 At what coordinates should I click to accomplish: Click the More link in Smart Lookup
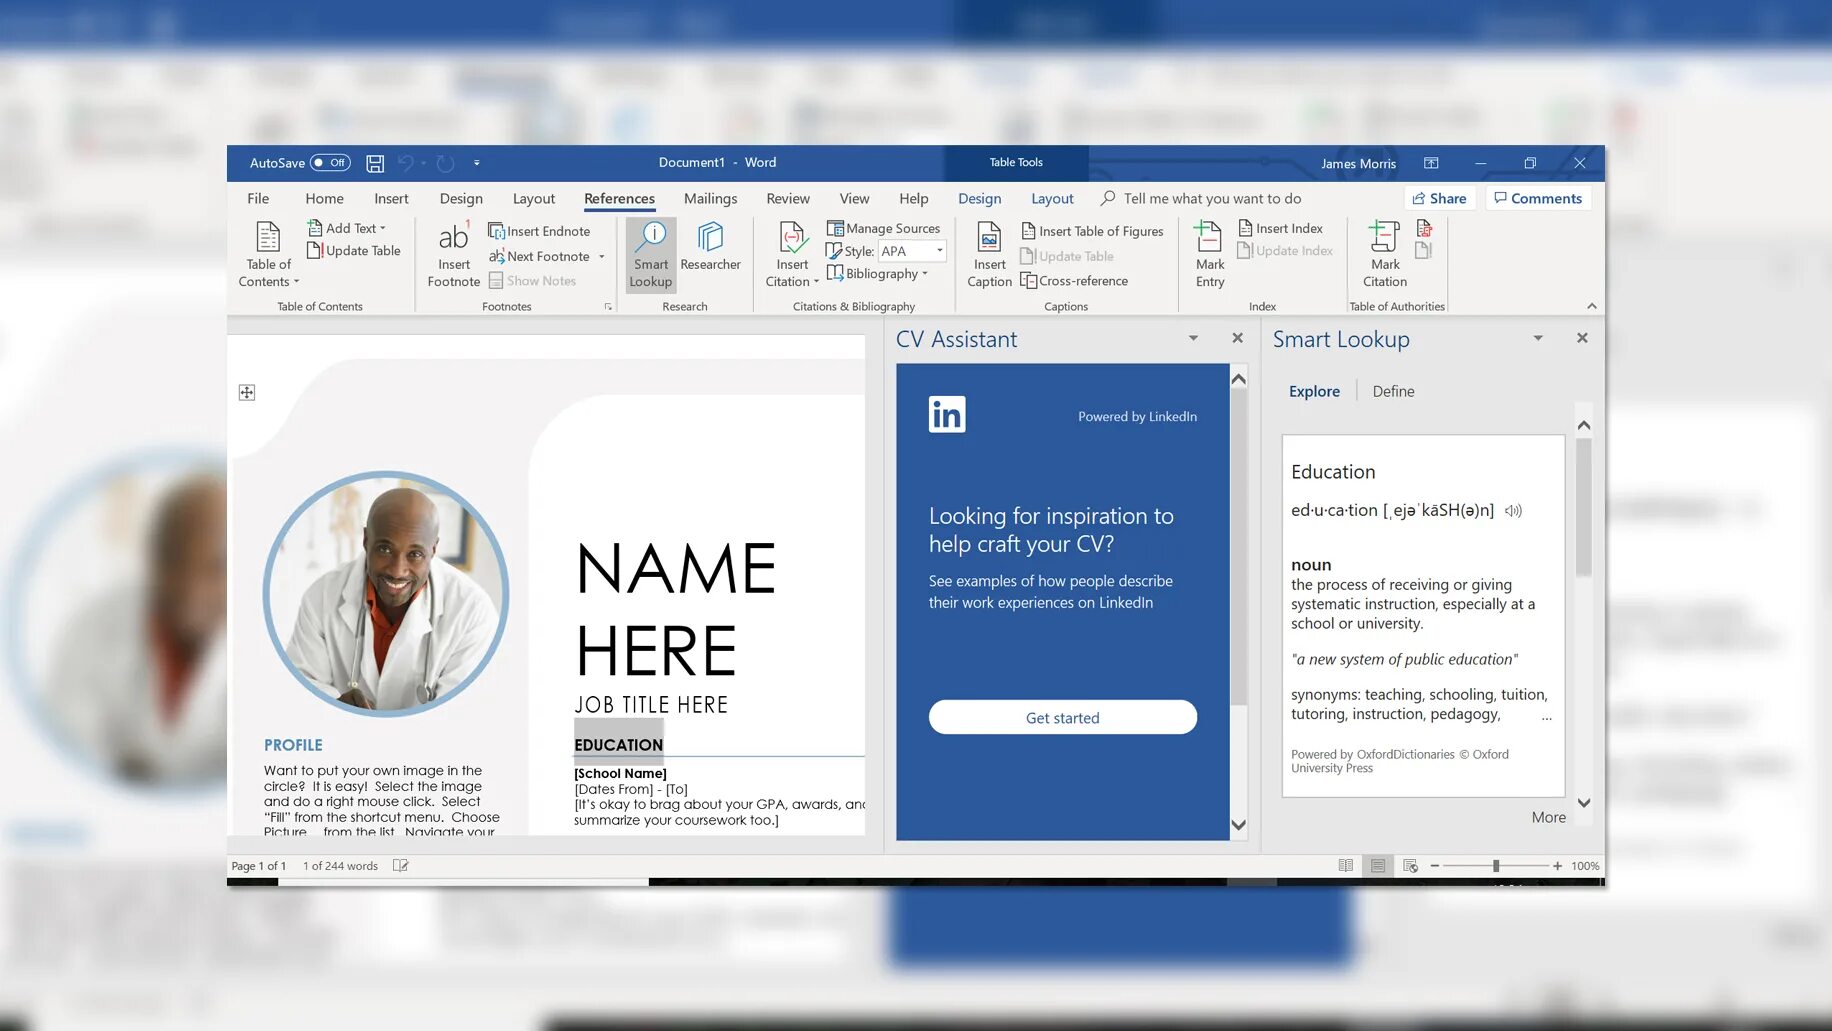coord(1548,817)
